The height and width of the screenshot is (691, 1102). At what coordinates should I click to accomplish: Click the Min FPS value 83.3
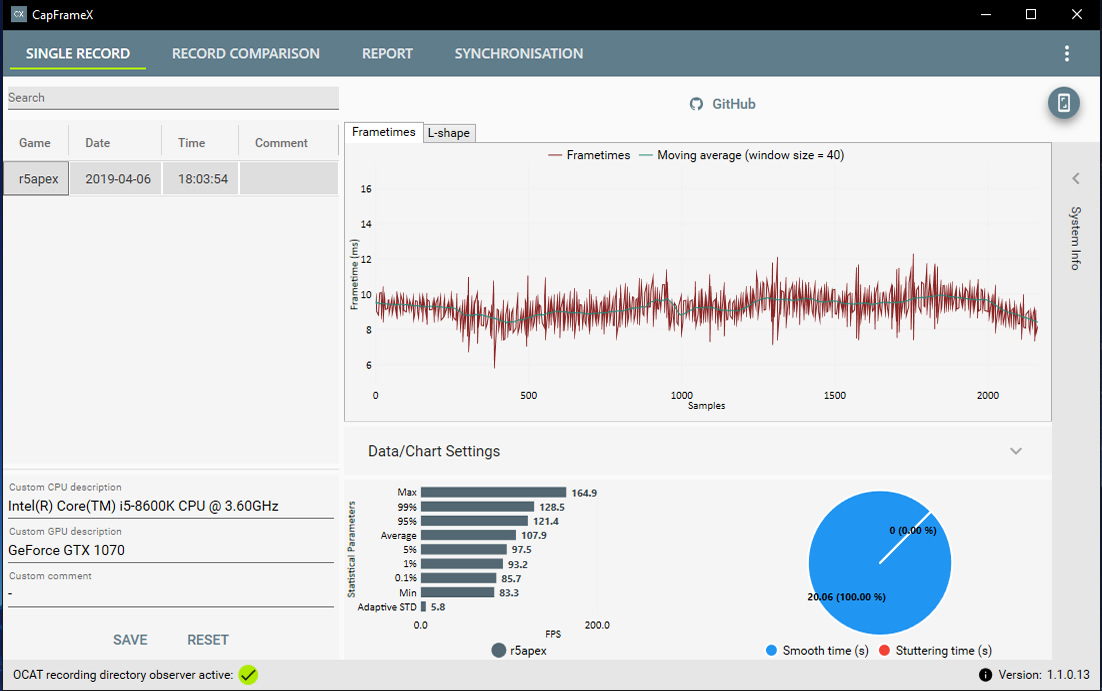click(509, 593)
